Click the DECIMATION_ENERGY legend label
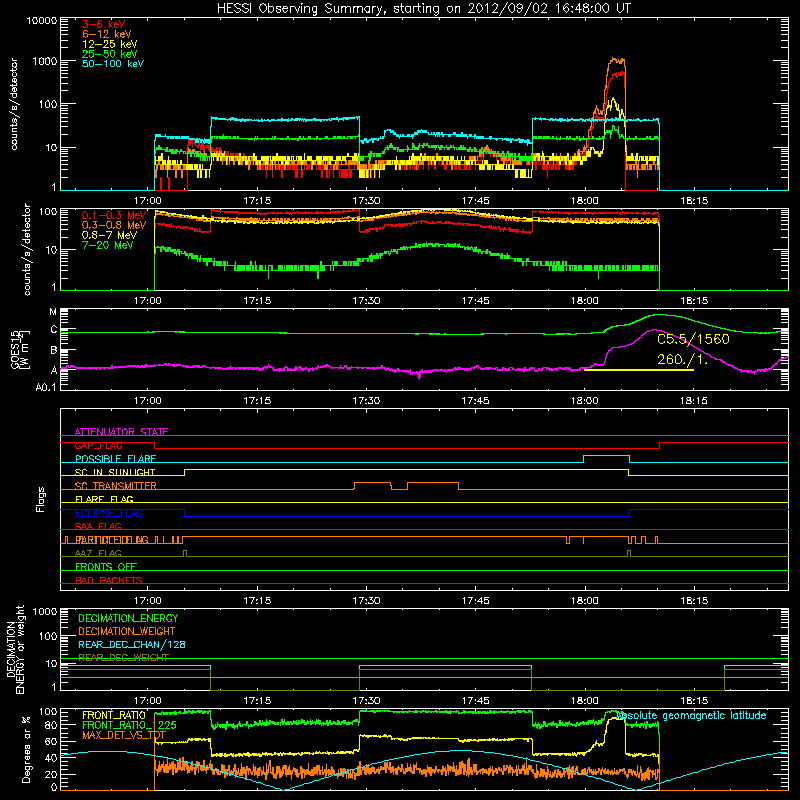The image size is (800, 800). point(128,618)
